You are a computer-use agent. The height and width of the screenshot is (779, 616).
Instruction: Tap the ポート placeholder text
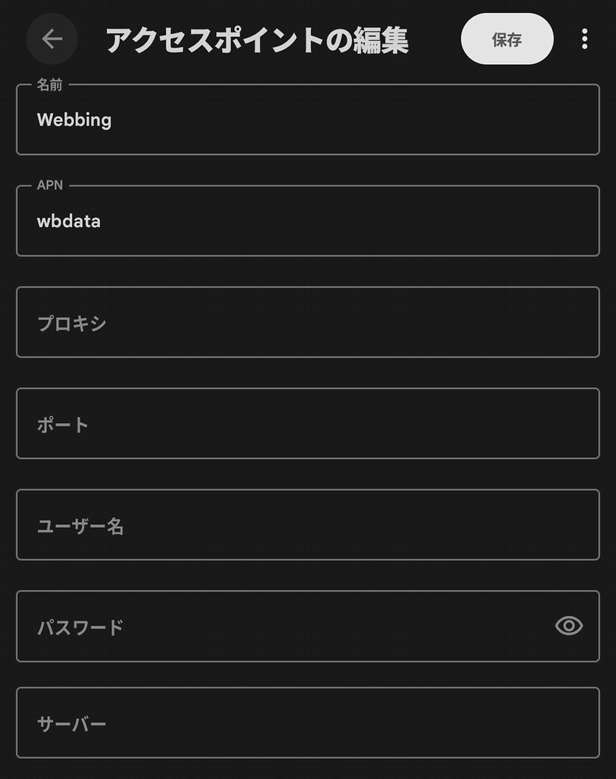63,424
